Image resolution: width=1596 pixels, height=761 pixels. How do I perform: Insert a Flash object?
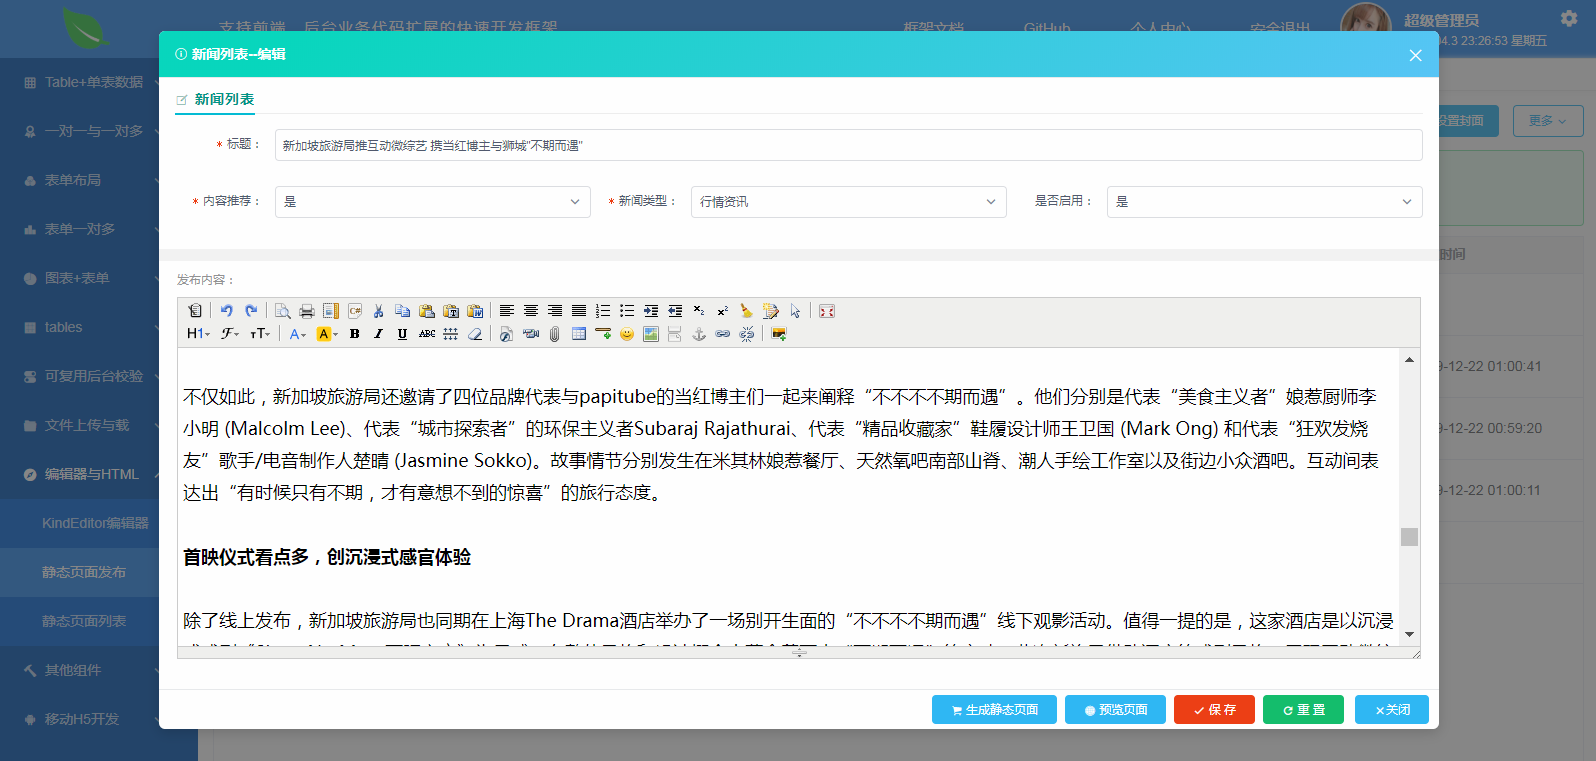click(x=507, y=334)
